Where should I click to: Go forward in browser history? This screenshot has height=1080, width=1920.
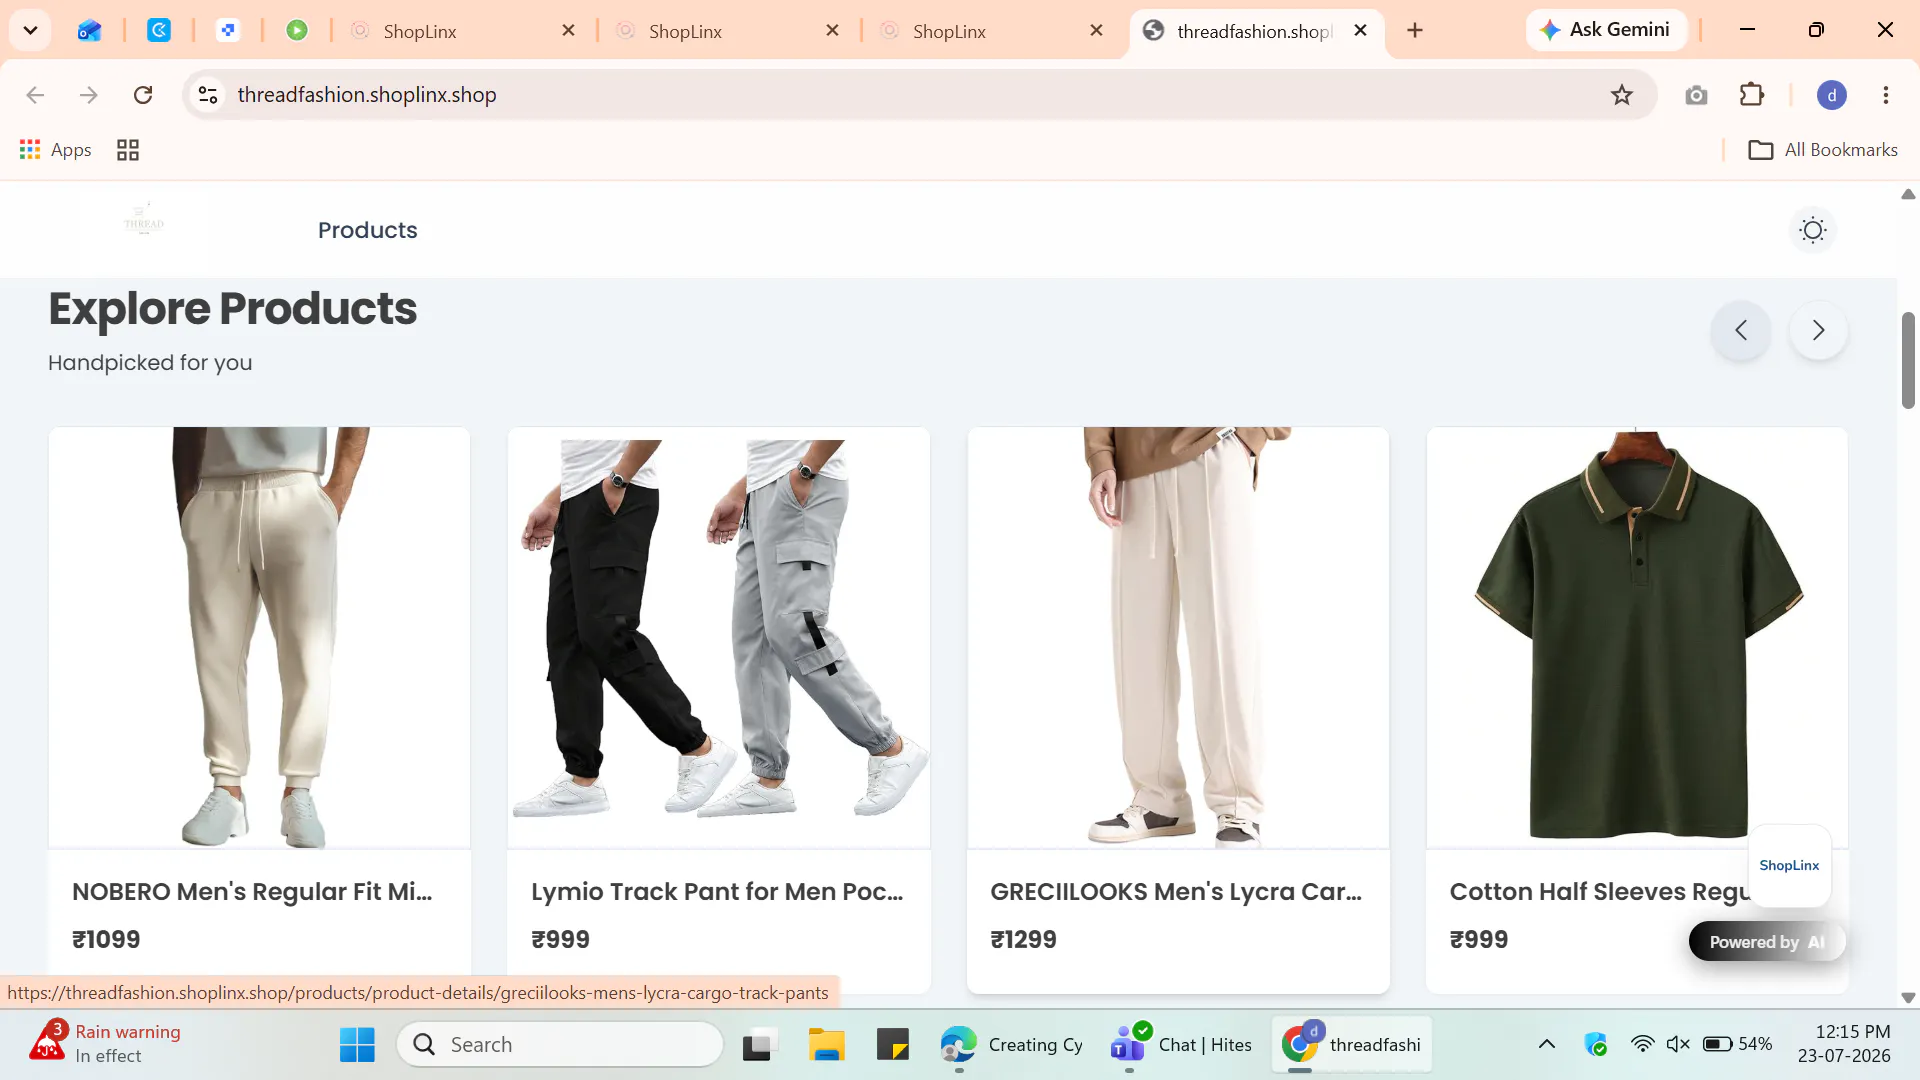89,94
